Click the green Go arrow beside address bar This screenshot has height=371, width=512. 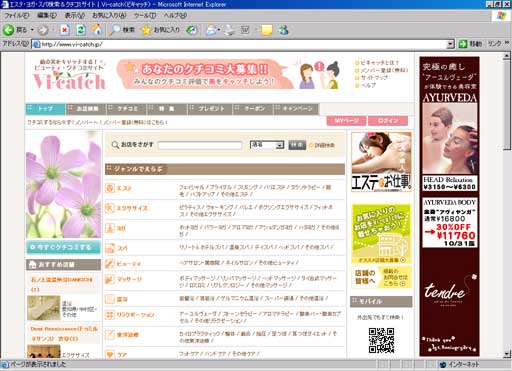[x=463, y=44]
